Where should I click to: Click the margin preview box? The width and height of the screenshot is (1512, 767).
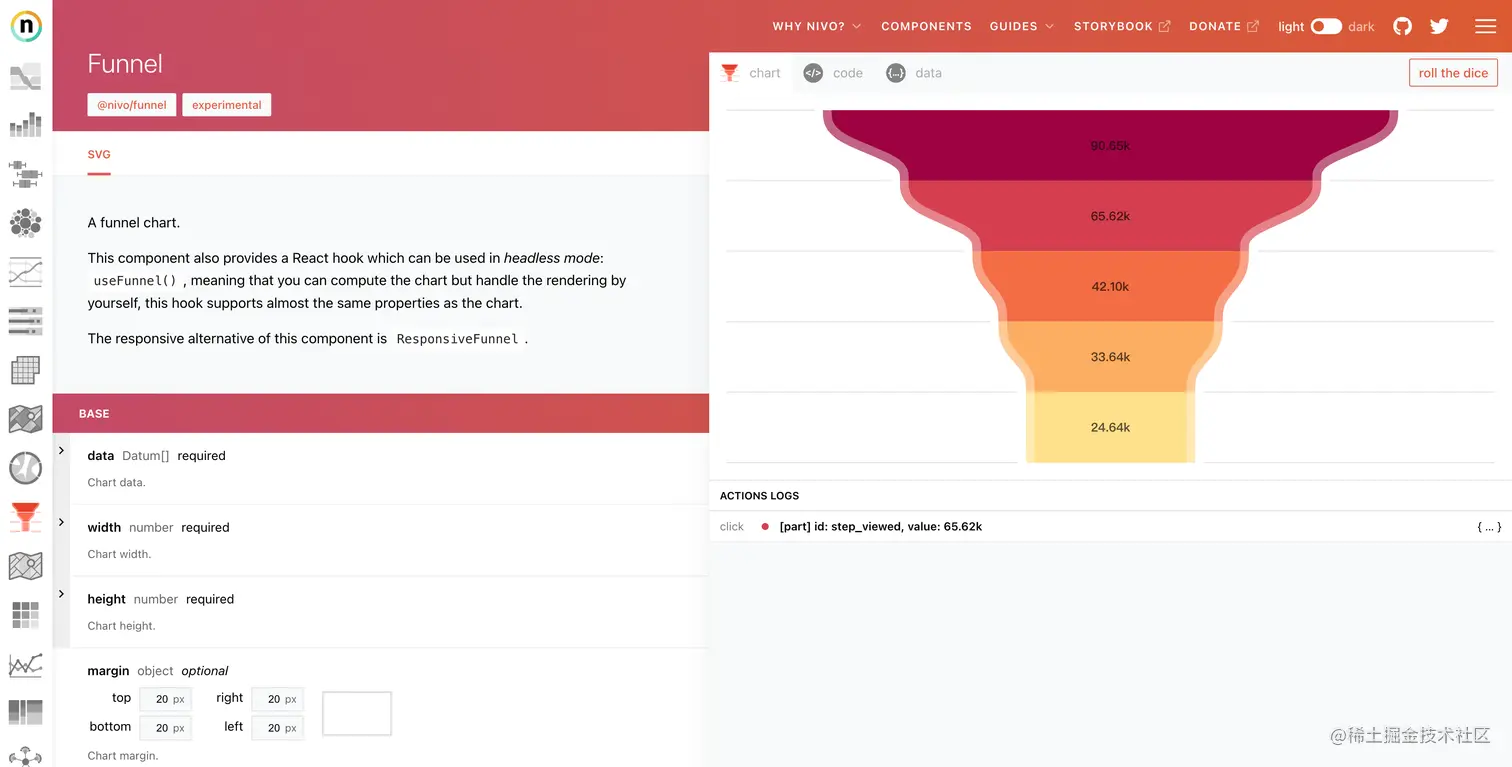pyautogui.click(x=357, y=714)
